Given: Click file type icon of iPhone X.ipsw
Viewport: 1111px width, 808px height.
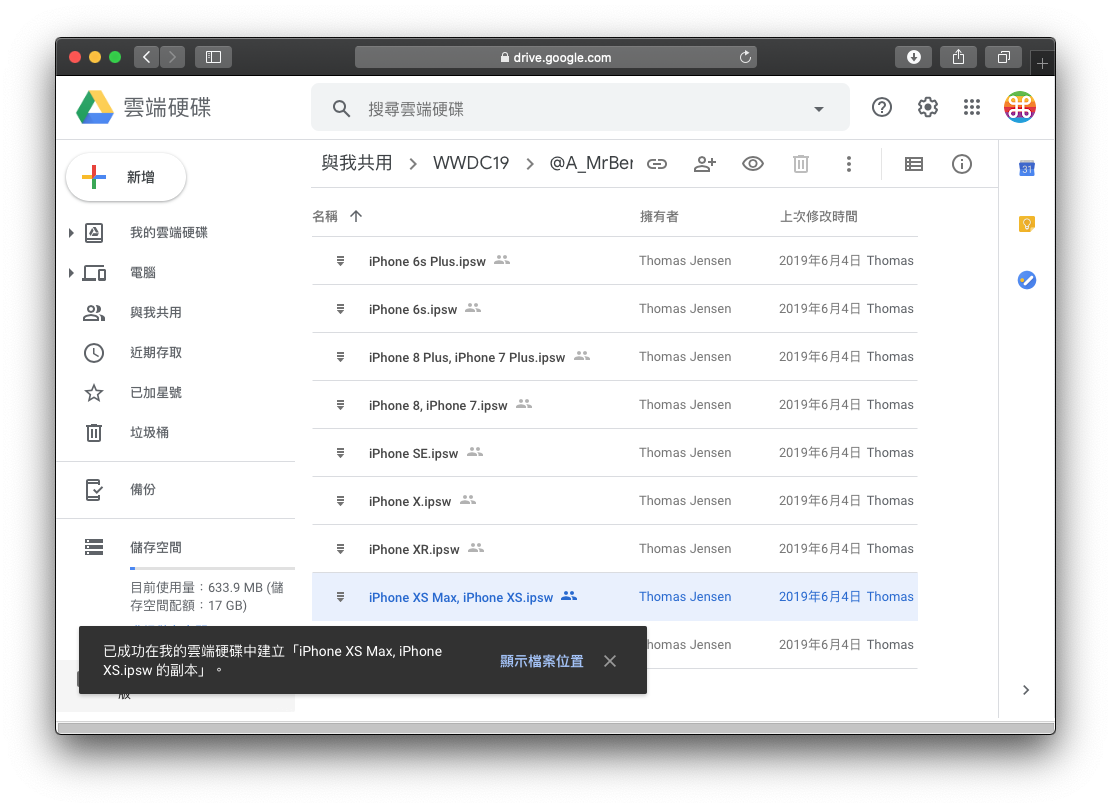Looking at the screenshot, I should point(340,501).
